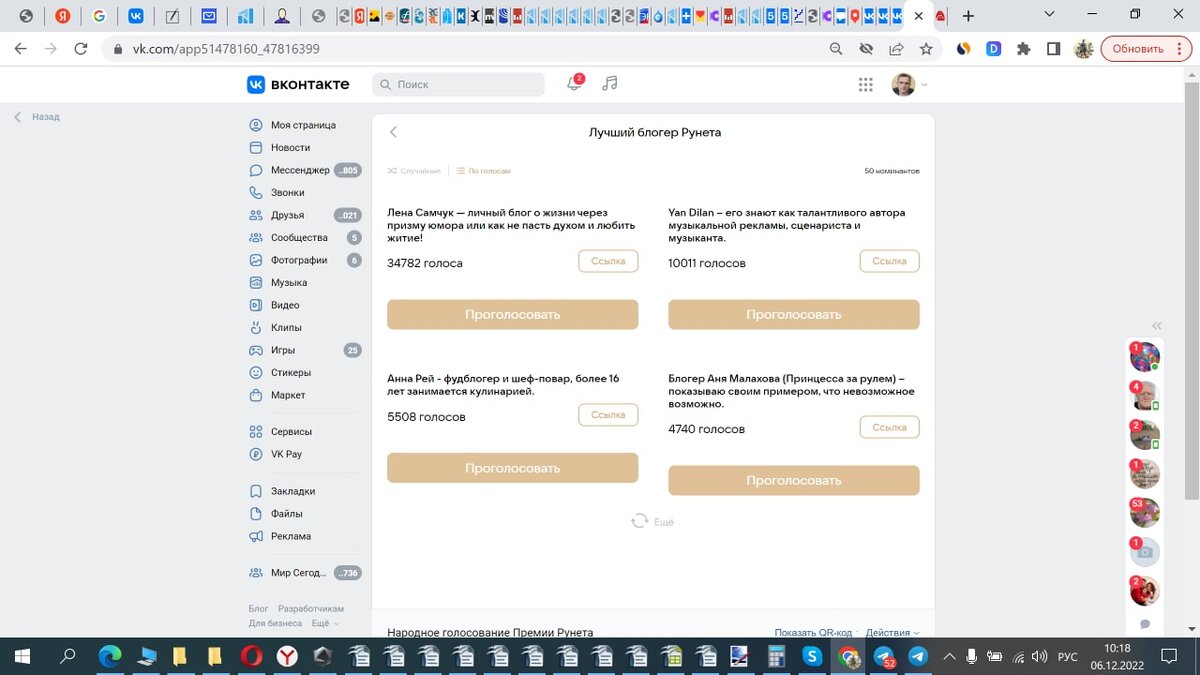This screenshot has height=675, width=1200.
Task: Click the browser address bar
Action: click(x=468, y=48)
